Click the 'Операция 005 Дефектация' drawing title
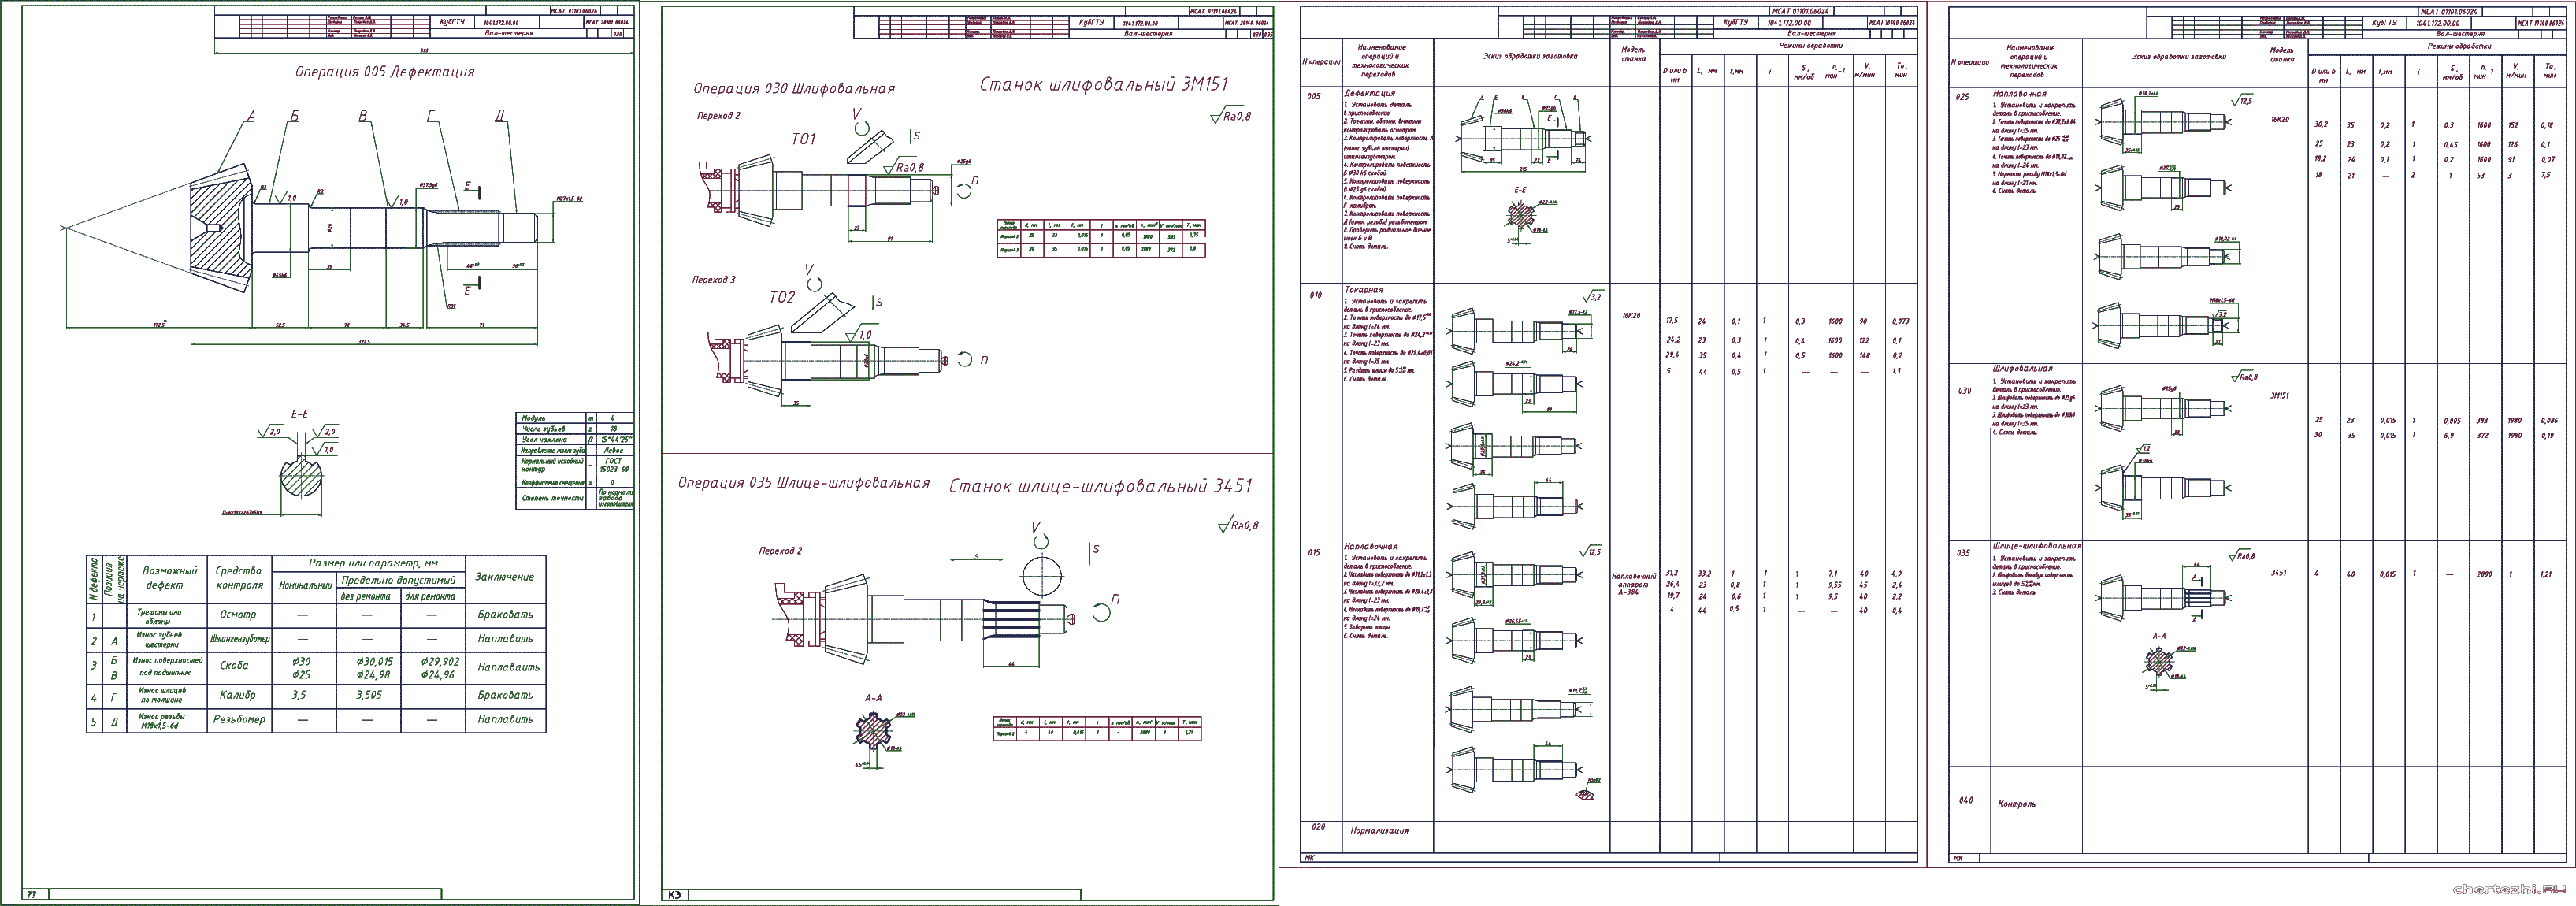The height and width of the screenshot is (906, 2576). click(384, 72)
